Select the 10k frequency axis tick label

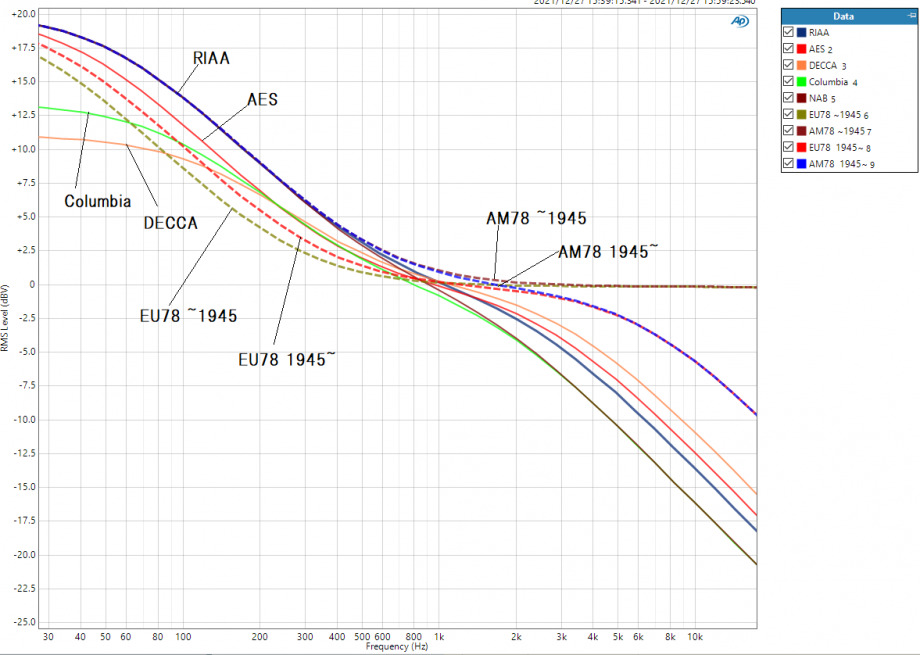tap(695, 637)
